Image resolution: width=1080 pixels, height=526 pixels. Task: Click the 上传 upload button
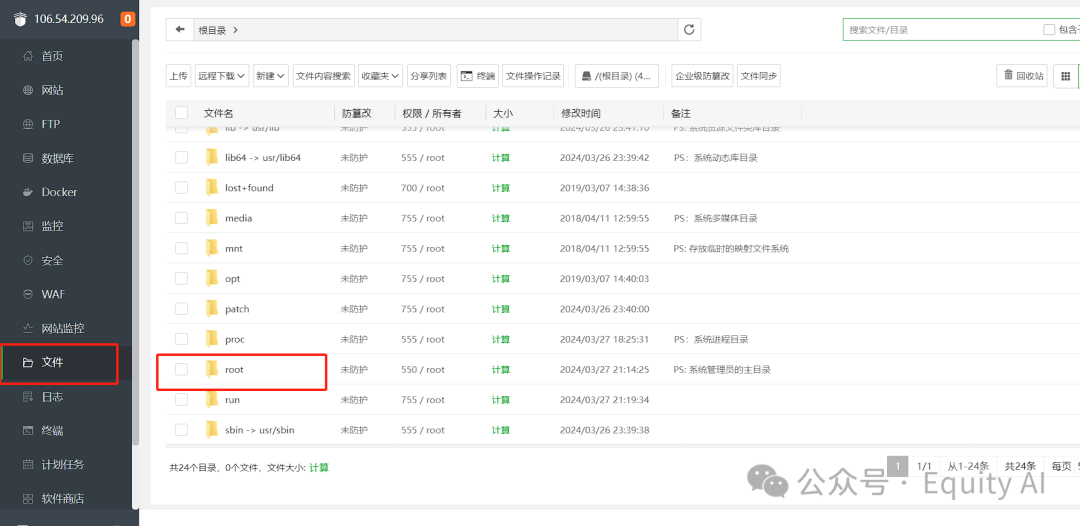tap(178, 76)
